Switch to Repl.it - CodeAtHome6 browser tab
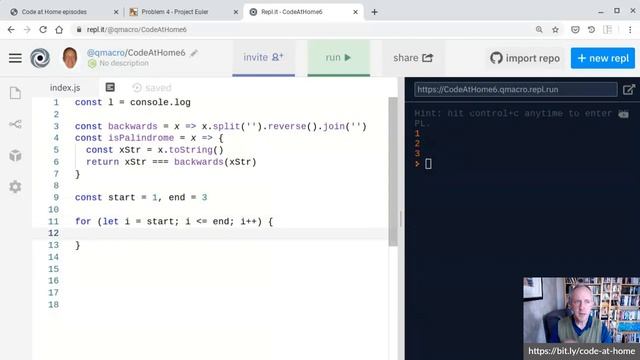Screen dimensions: 640x360 click(291, 12)
